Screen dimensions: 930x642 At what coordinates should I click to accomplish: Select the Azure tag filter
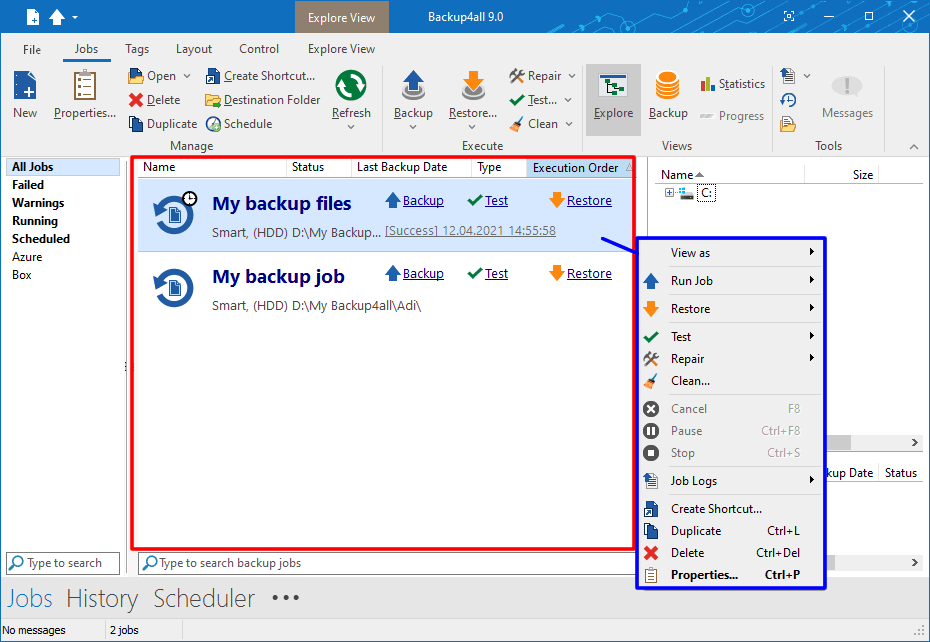[27, 257]
